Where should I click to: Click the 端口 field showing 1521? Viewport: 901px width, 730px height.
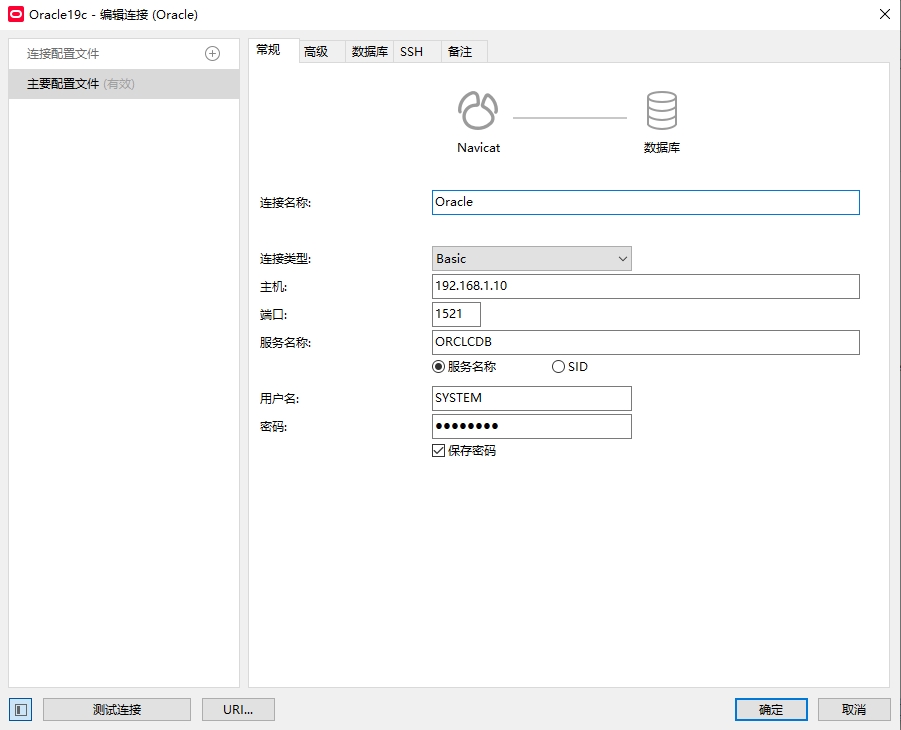456,314
